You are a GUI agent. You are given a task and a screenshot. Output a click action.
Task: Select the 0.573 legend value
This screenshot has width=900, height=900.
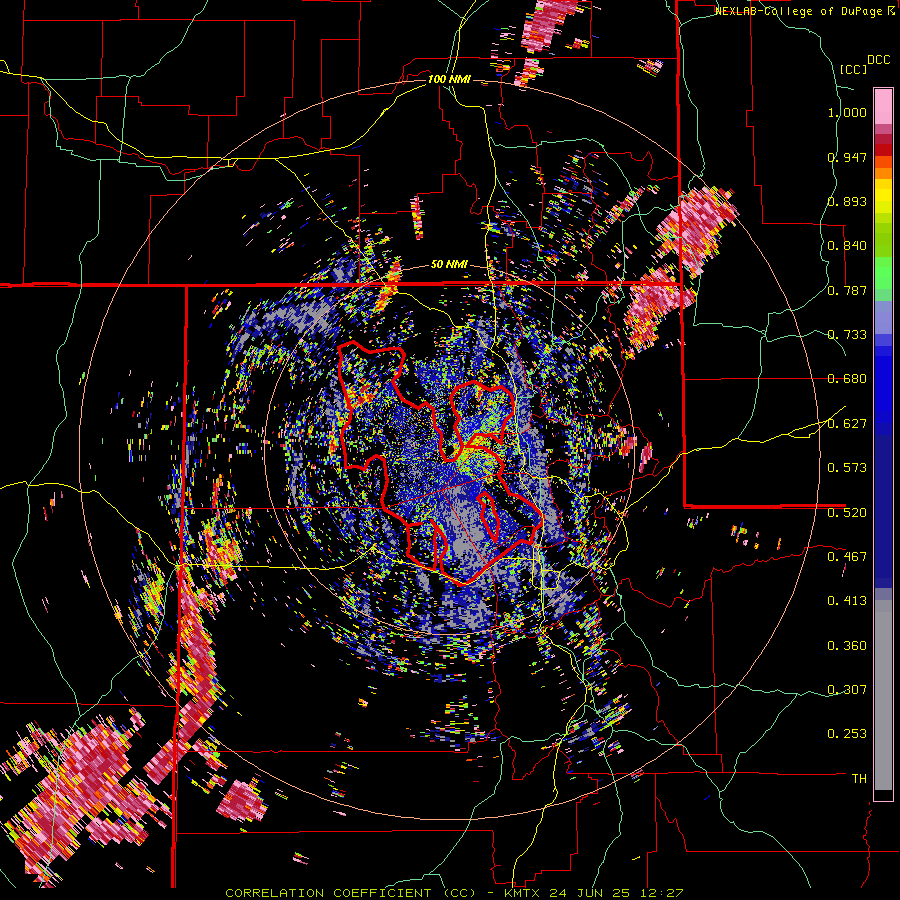(847, 468)
